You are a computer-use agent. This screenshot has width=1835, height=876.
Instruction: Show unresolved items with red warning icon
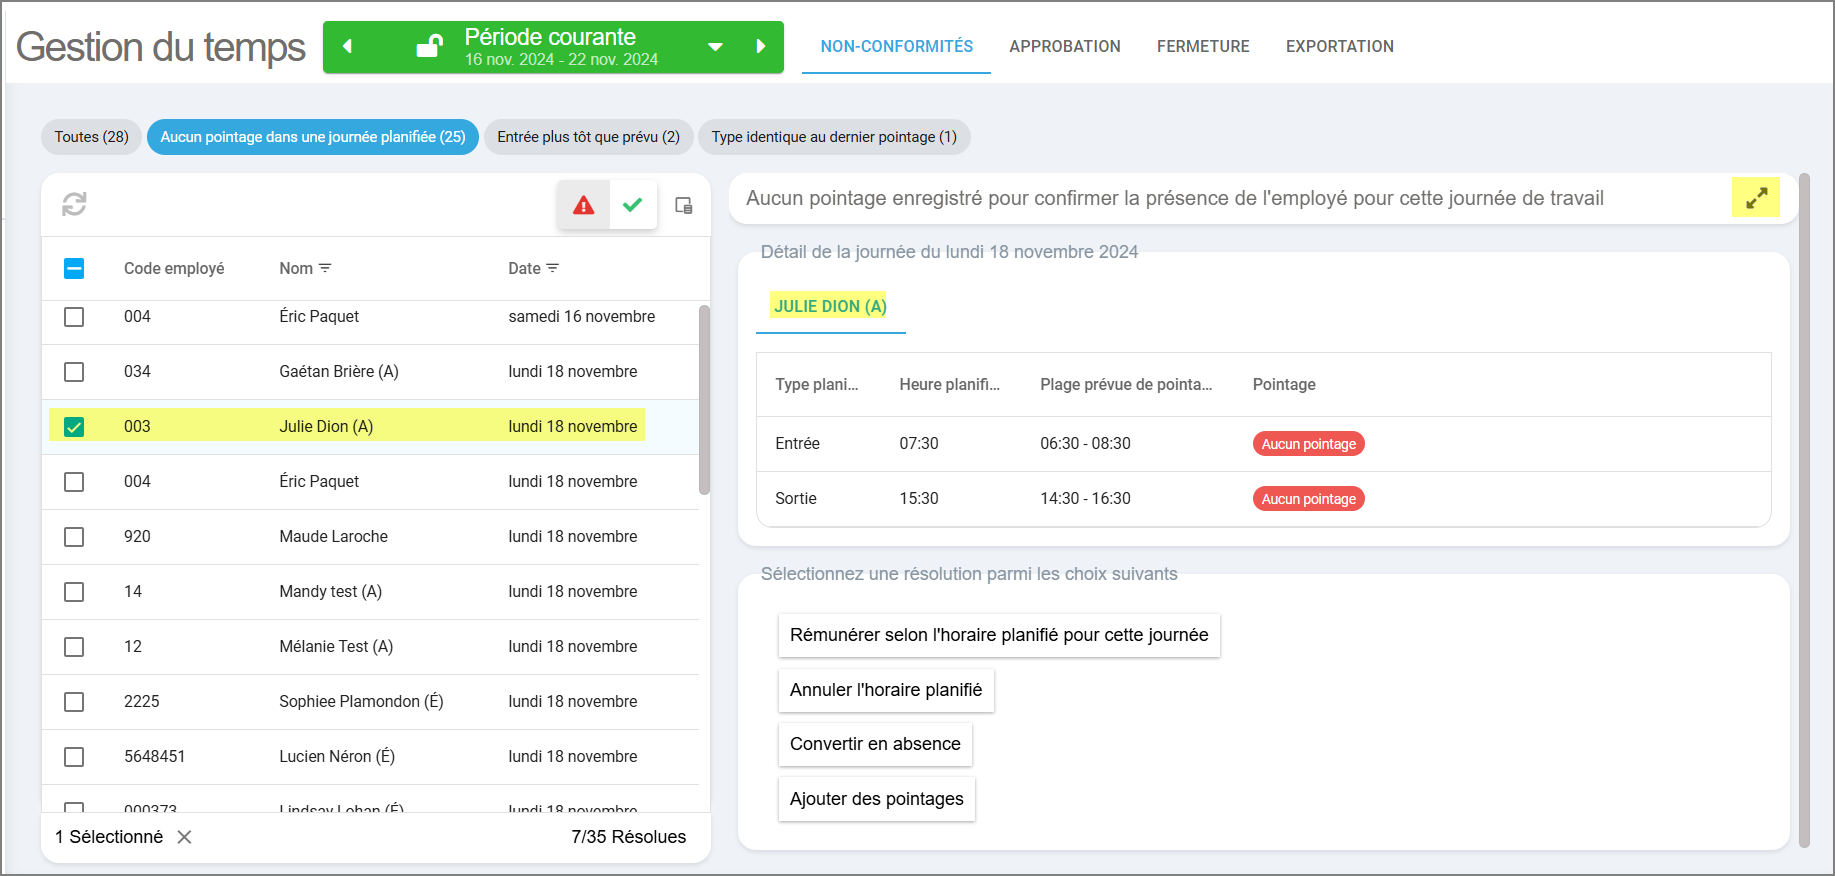tap(583, 205)
